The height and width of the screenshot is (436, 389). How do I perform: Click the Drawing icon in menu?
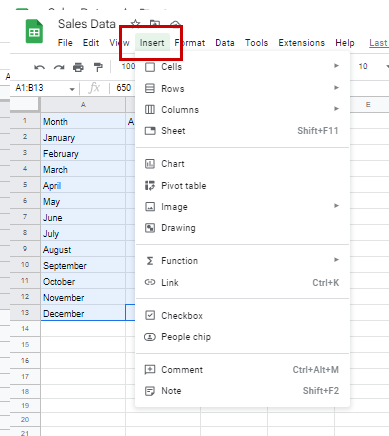click(x=150, y=228)
